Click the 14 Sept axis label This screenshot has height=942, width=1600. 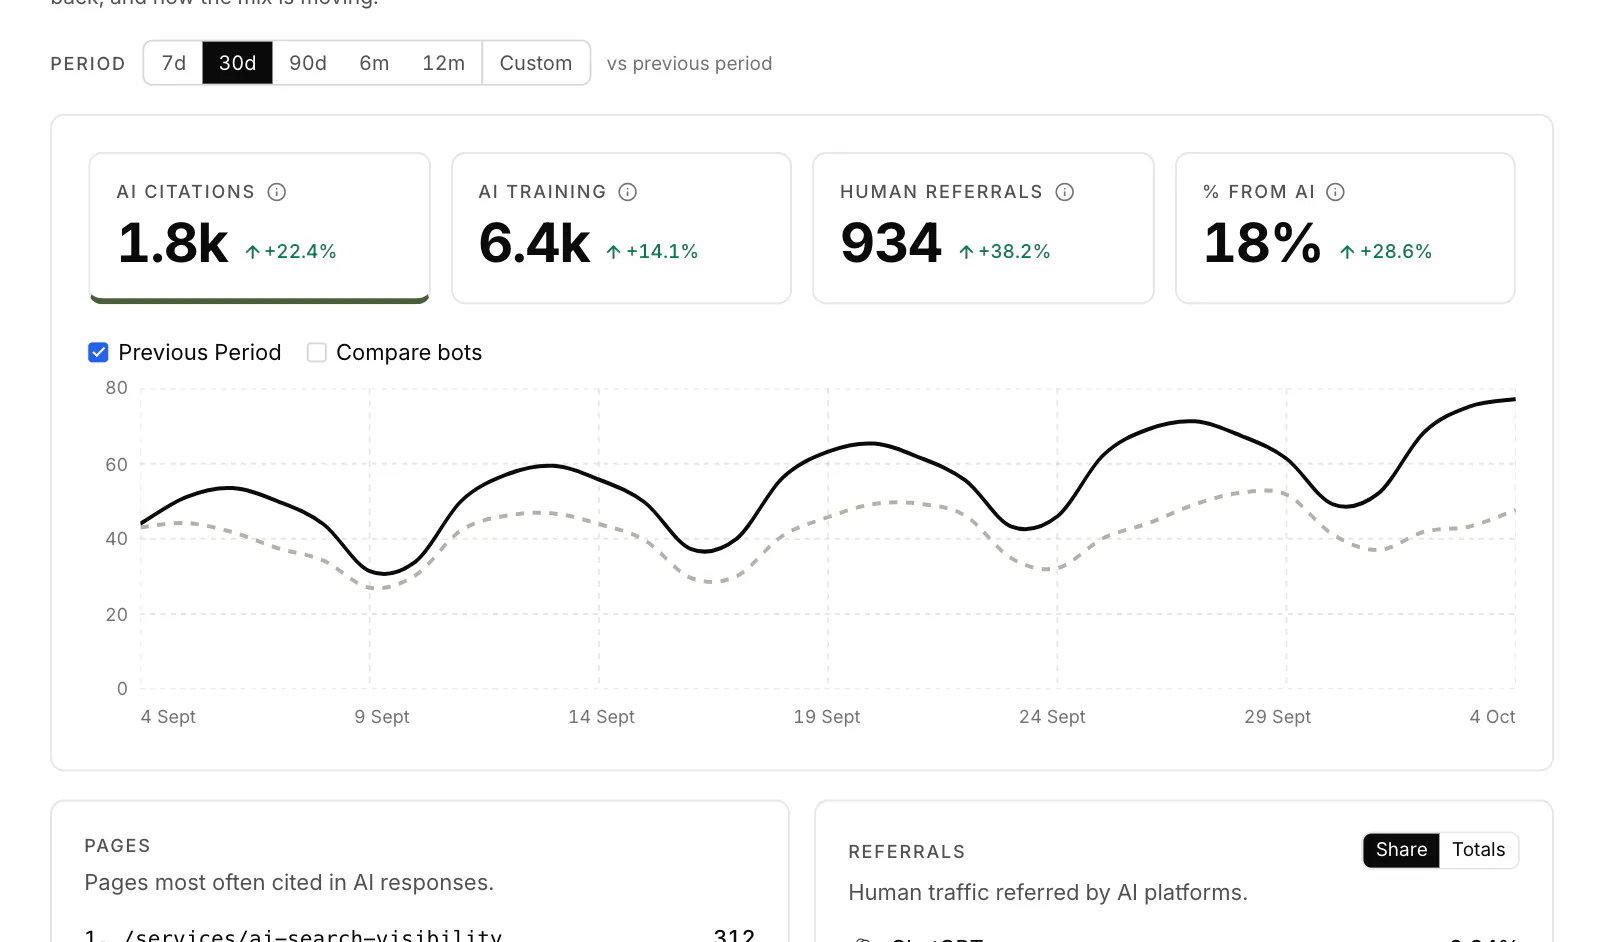601,717
